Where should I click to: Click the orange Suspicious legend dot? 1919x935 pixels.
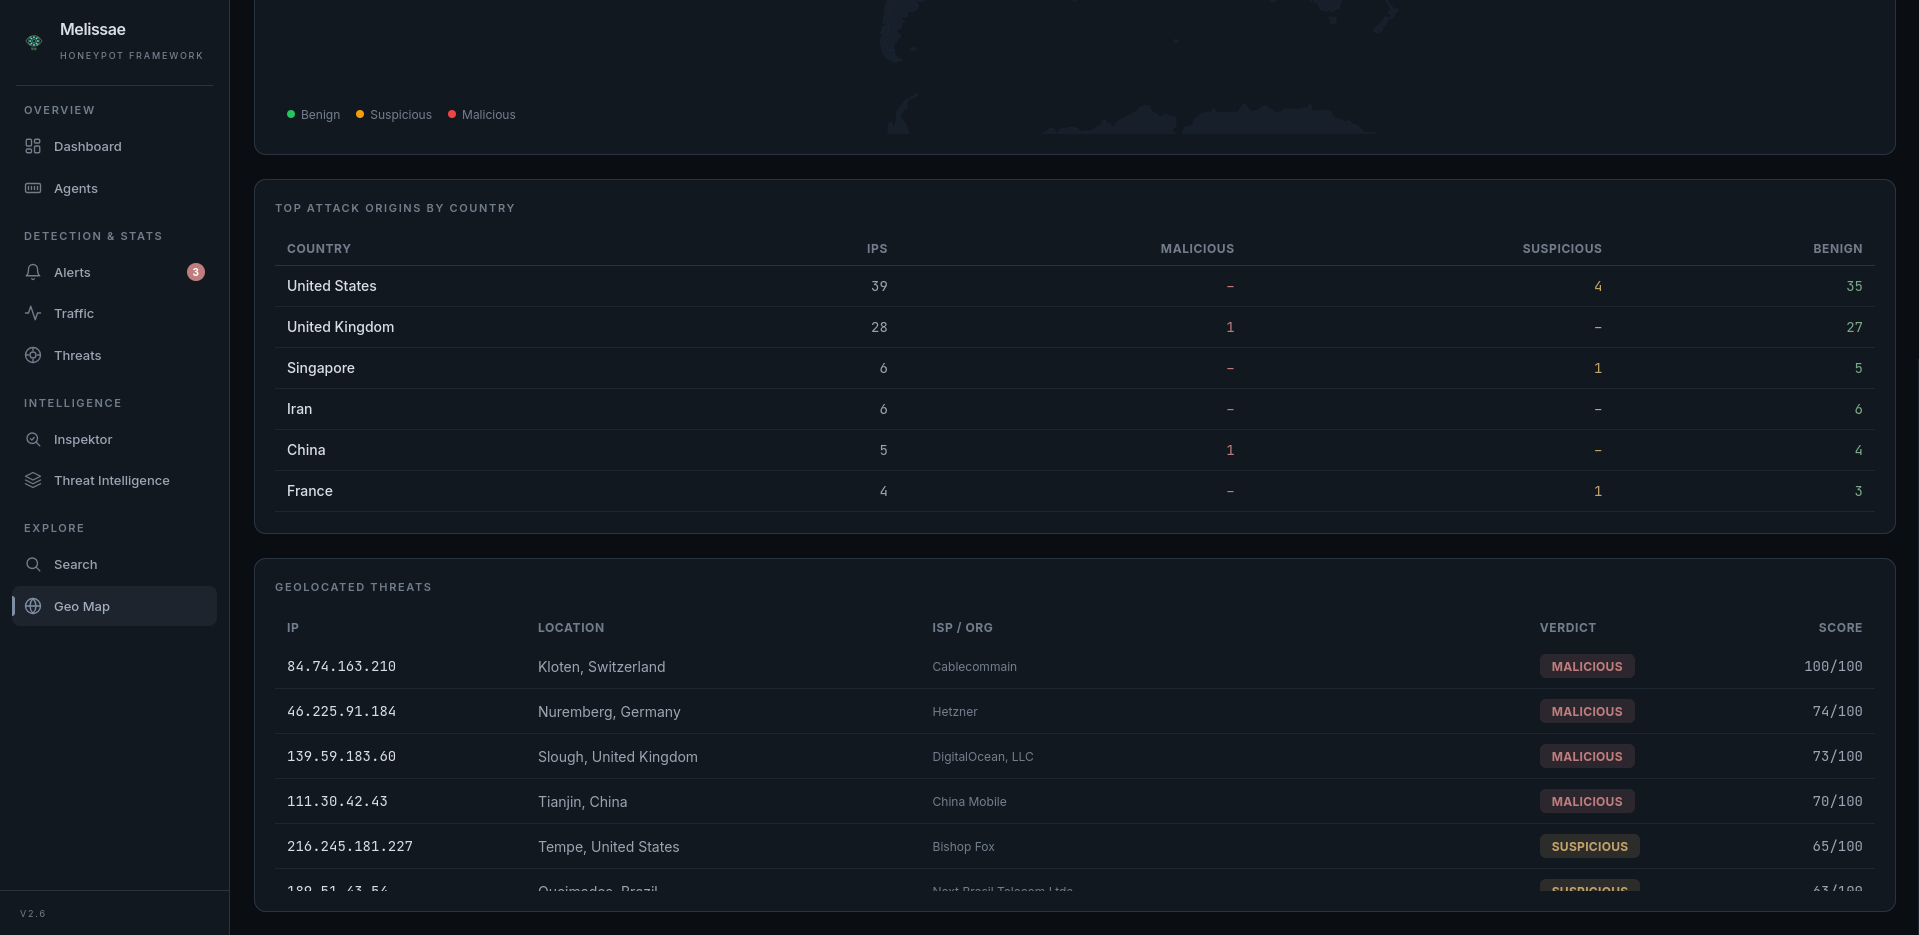click(x=360, y=114)
